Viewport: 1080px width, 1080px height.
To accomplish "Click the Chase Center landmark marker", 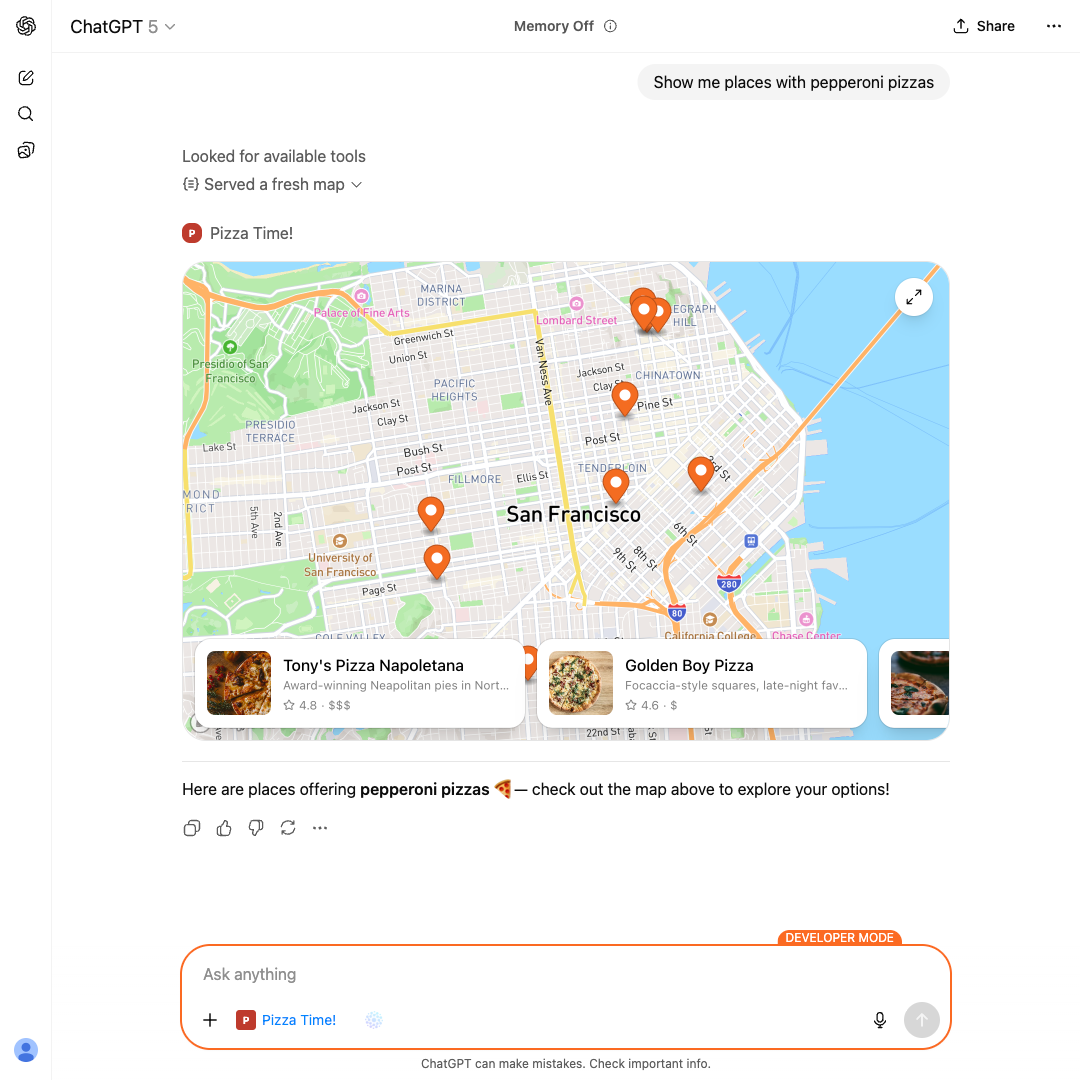I will click(x=806, y=619).
